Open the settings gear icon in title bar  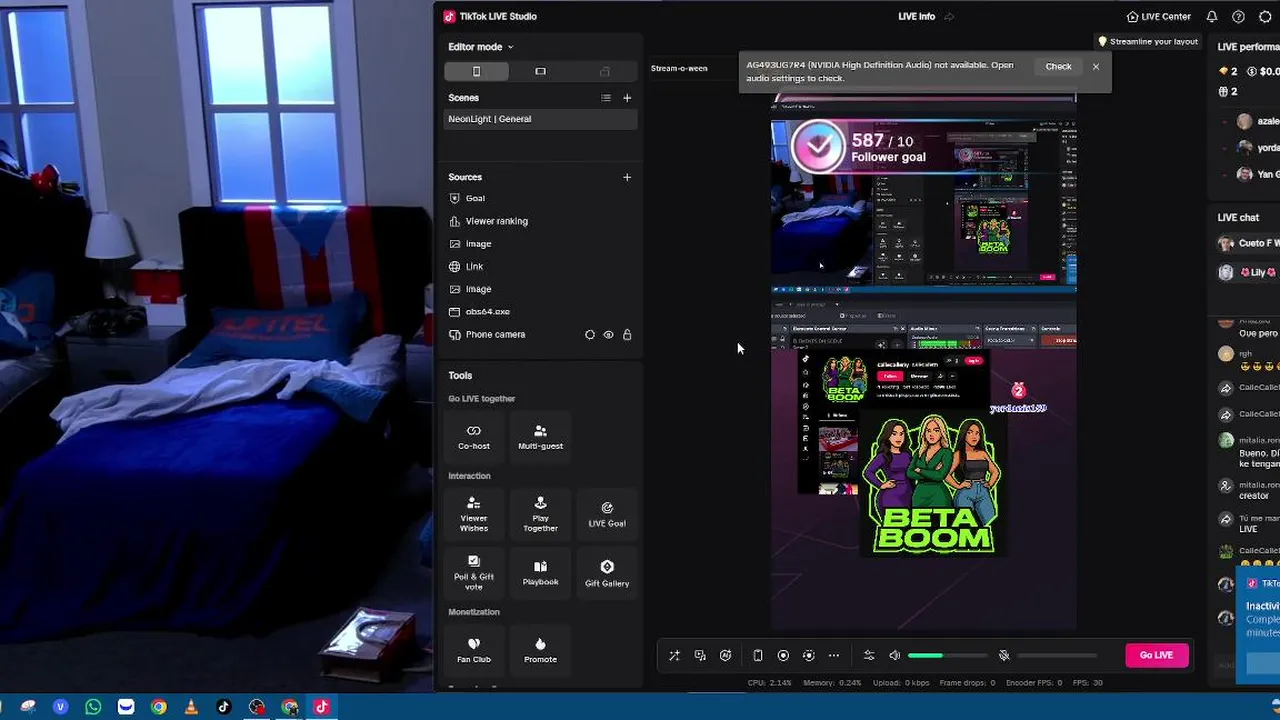point(1265,17)
